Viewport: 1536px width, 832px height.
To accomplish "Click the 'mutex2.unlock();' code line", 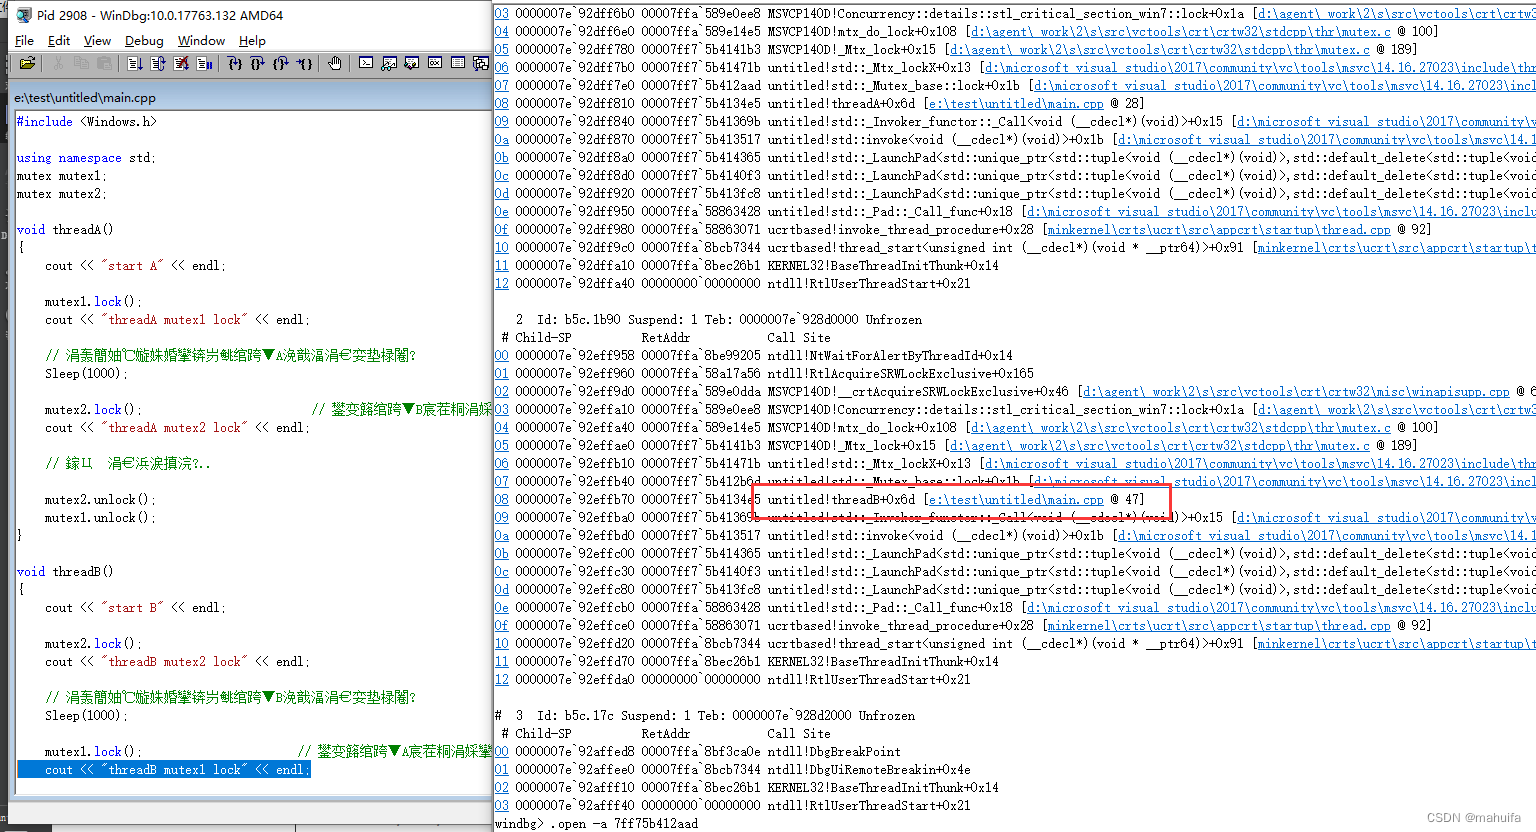I will pos(100,500).
